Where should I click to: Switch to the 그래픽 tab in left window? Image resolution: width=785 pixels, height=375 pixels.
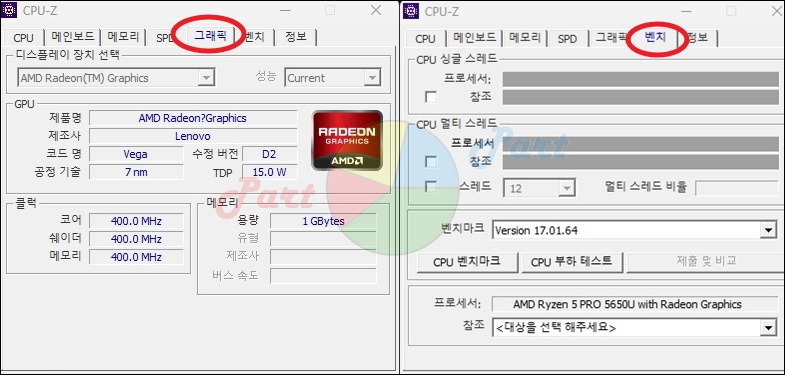[210, 36]
